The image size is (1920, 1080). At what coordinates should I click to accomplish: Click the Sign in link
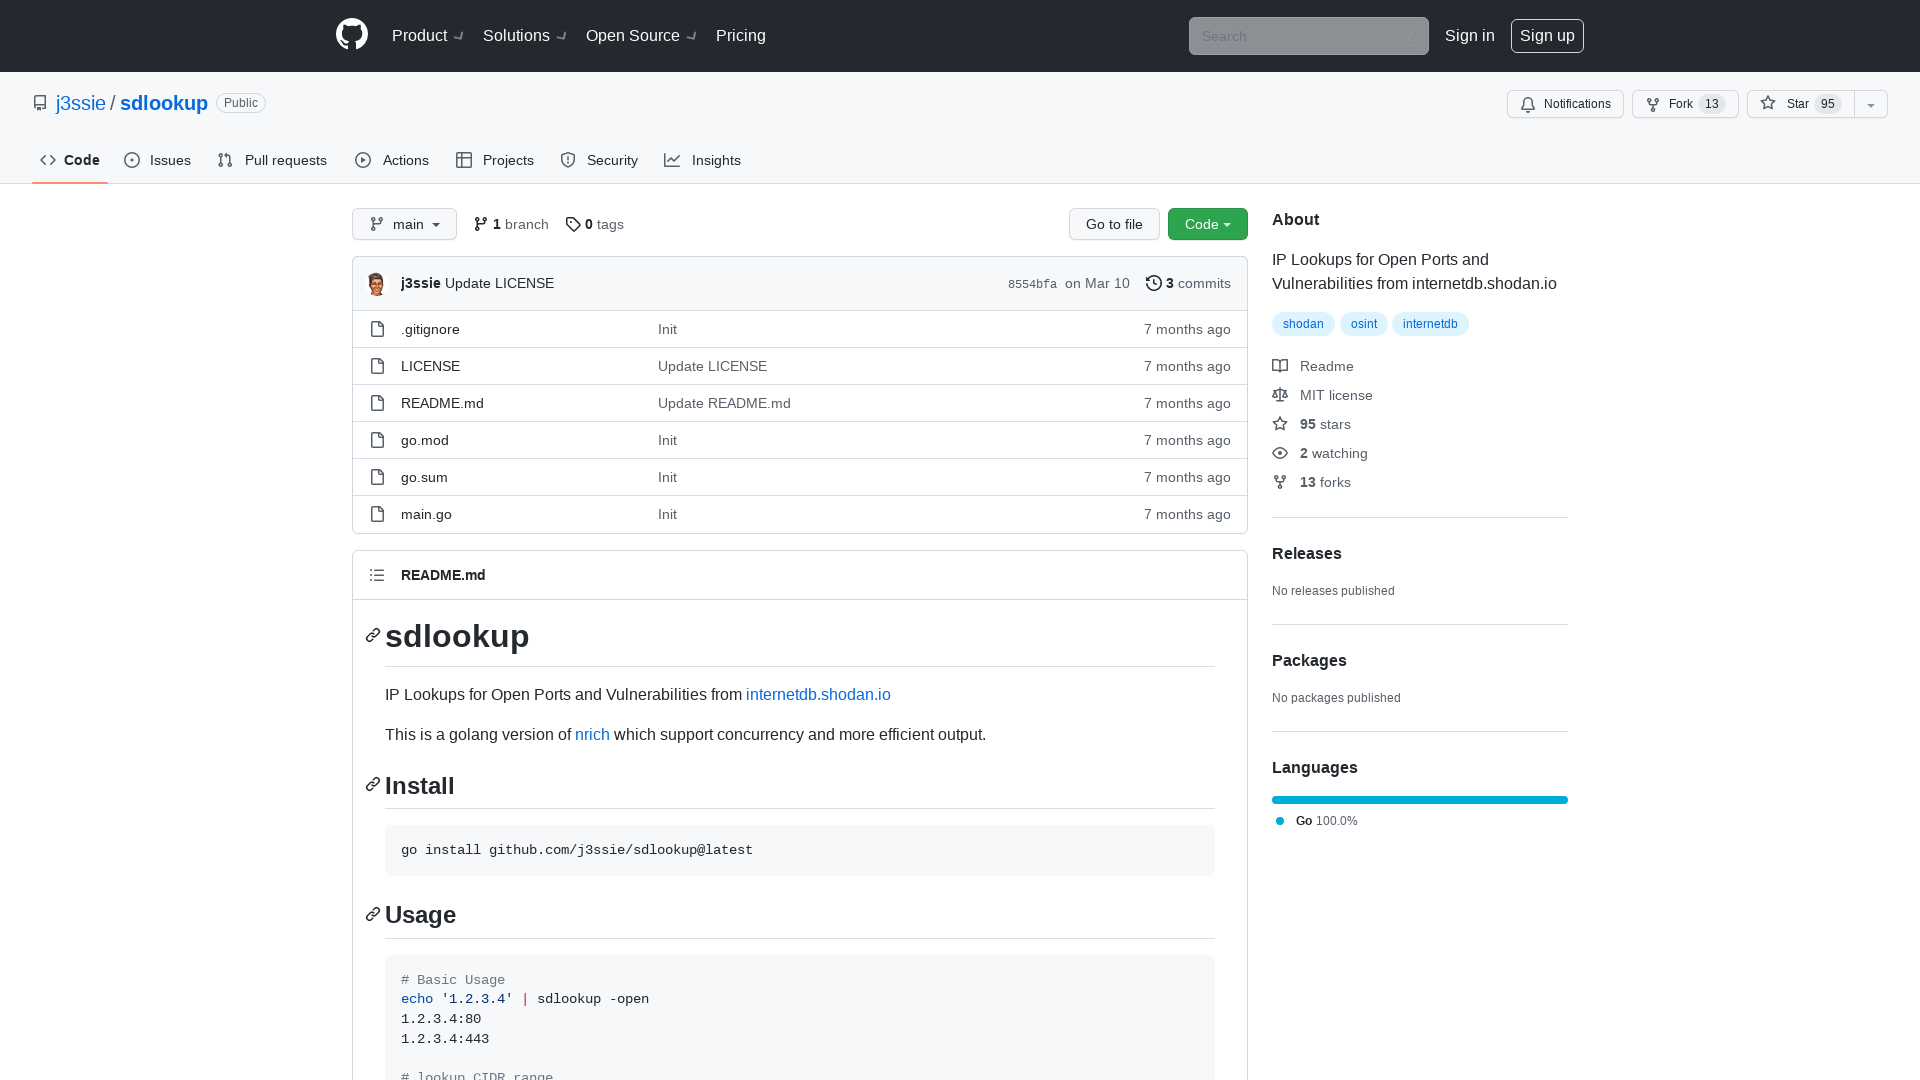coord(1470,35)
